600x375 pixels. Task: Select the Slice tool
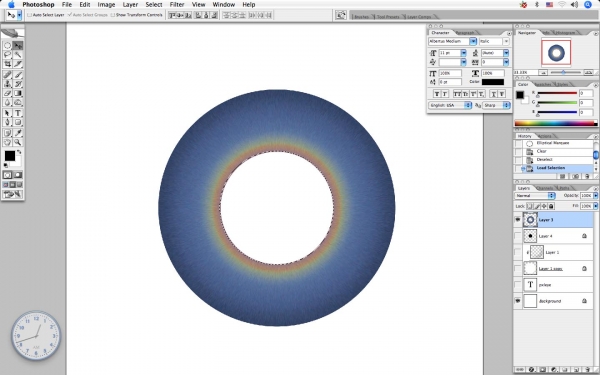(x=18, y=64)
